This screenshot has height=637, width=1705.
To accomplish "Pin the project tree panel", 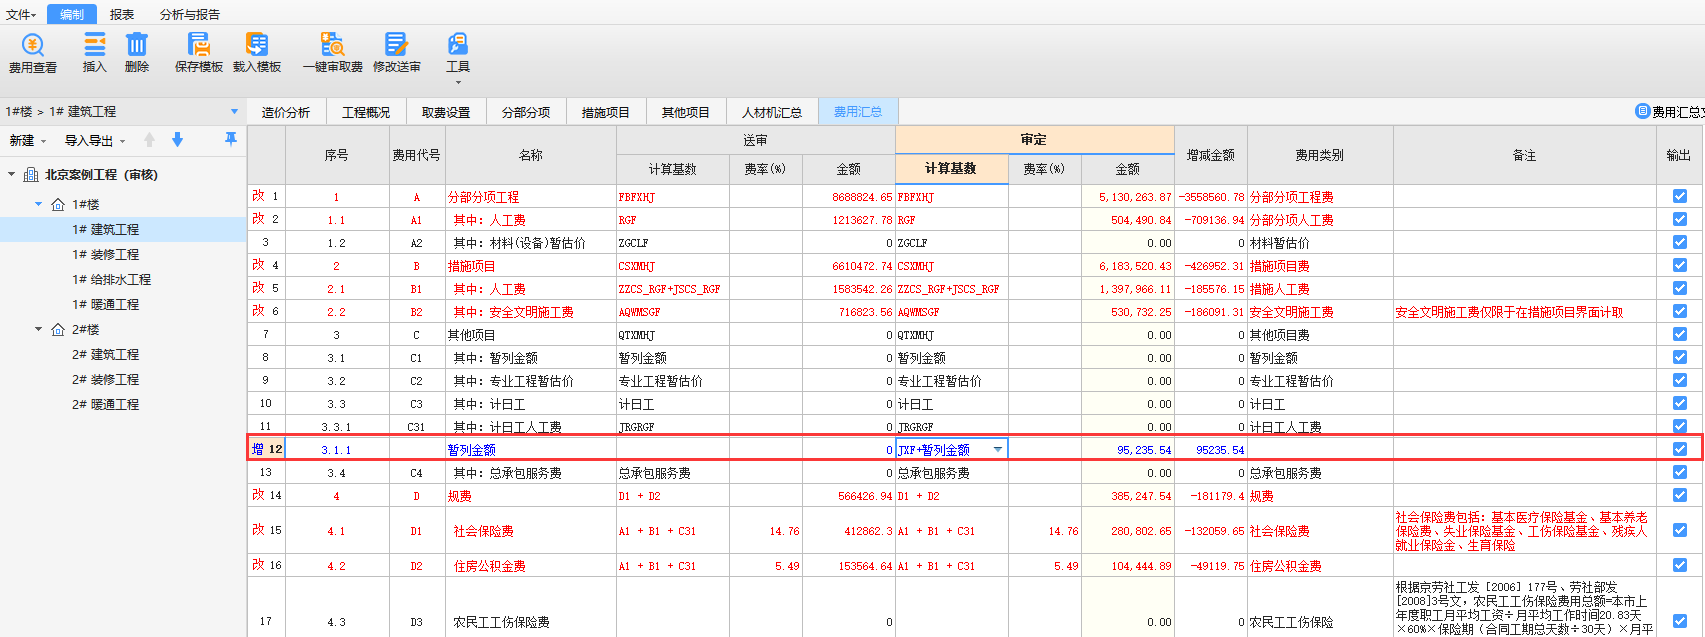I will point(231,140).
